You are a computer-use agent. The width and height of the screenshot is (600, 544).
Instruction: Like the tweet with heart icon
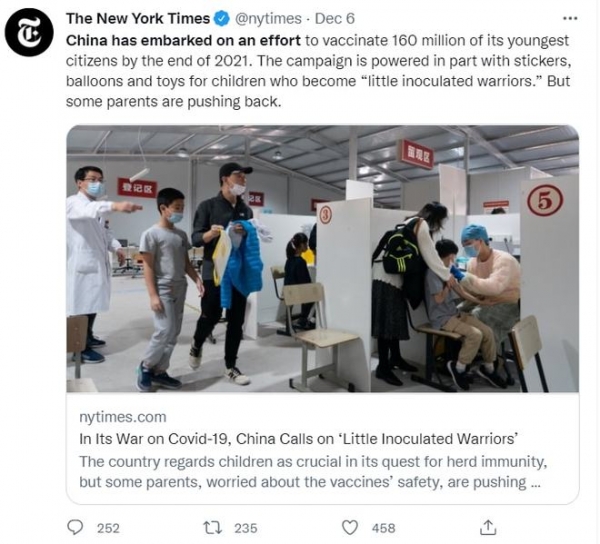click(x=349, y=528)
